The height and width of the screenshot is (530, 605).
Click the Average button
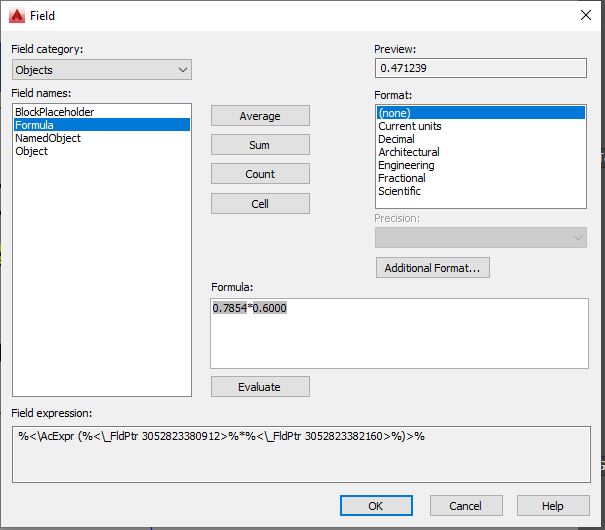[260, 116]
